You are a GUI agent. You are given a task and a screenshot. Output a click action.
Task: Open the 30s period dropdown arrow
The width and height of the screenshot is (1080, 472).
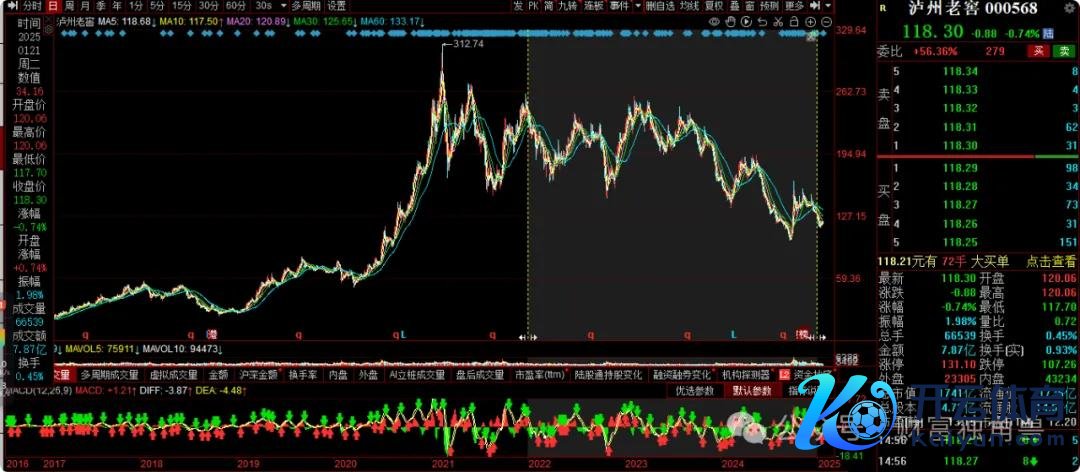pos(284,6)
